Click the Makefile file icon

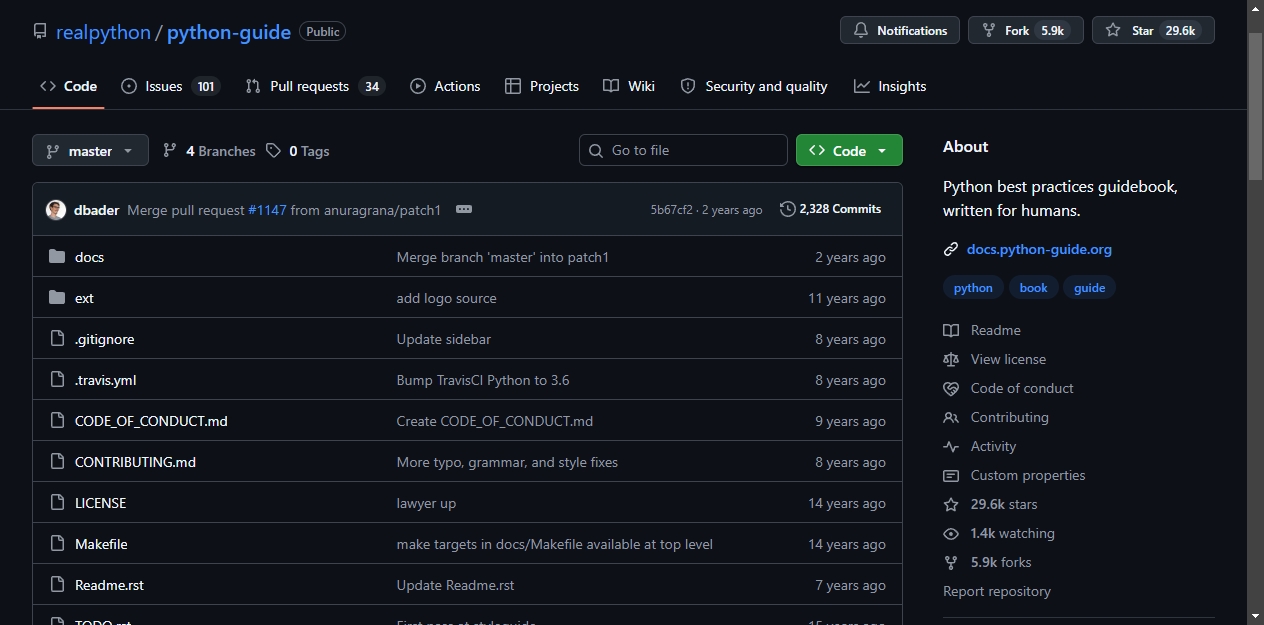[x=57, y=544]
